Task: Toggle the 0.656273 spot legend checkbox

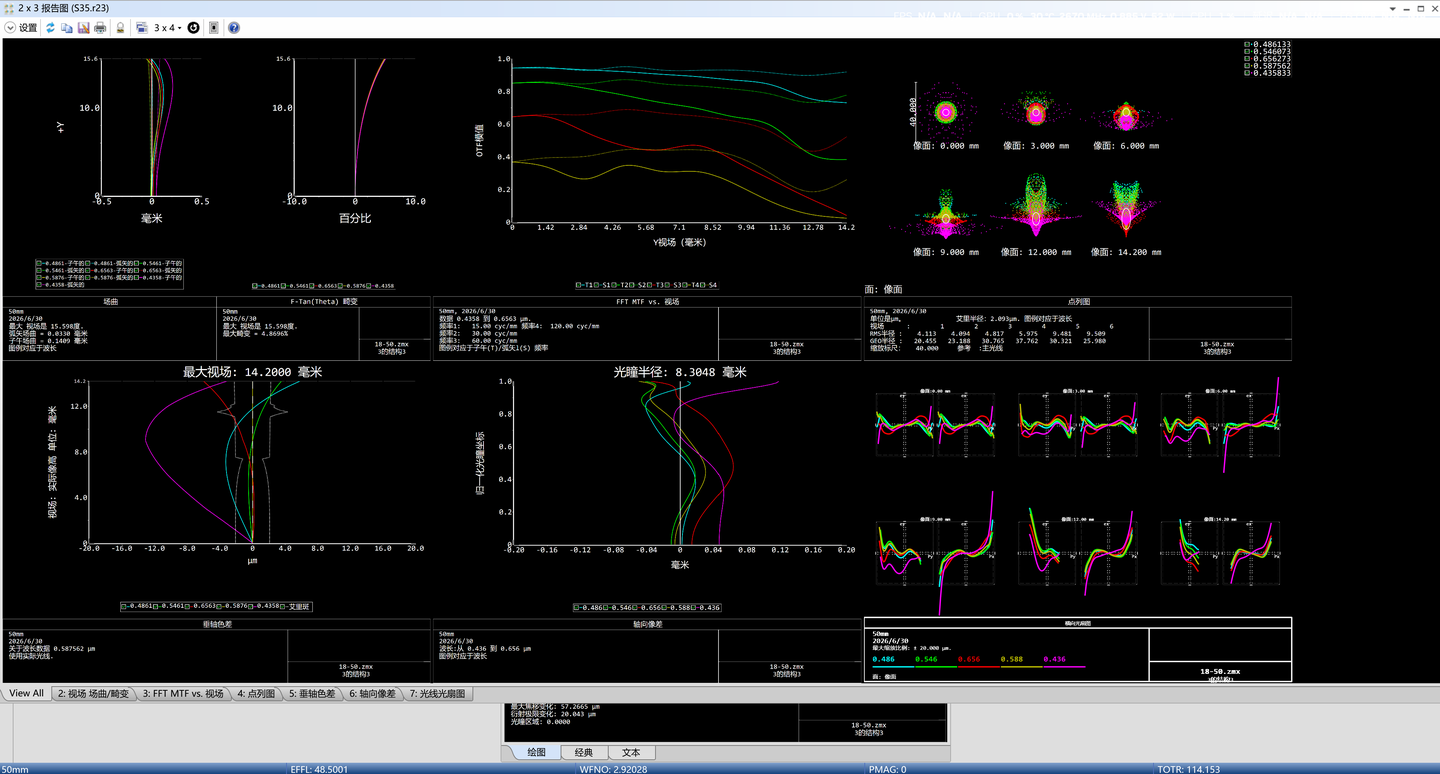Action: pyautogui.click(x=1247, y=59)
